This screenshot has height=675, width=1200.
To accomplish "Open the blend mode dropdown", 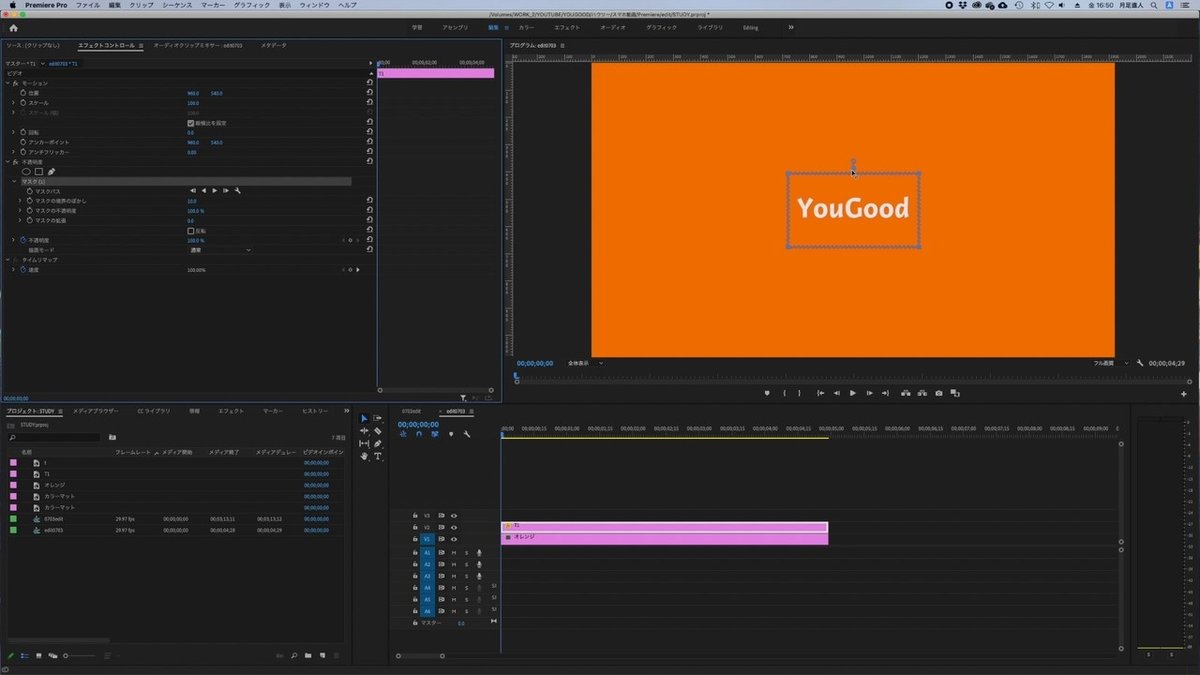I will point(220,250).
